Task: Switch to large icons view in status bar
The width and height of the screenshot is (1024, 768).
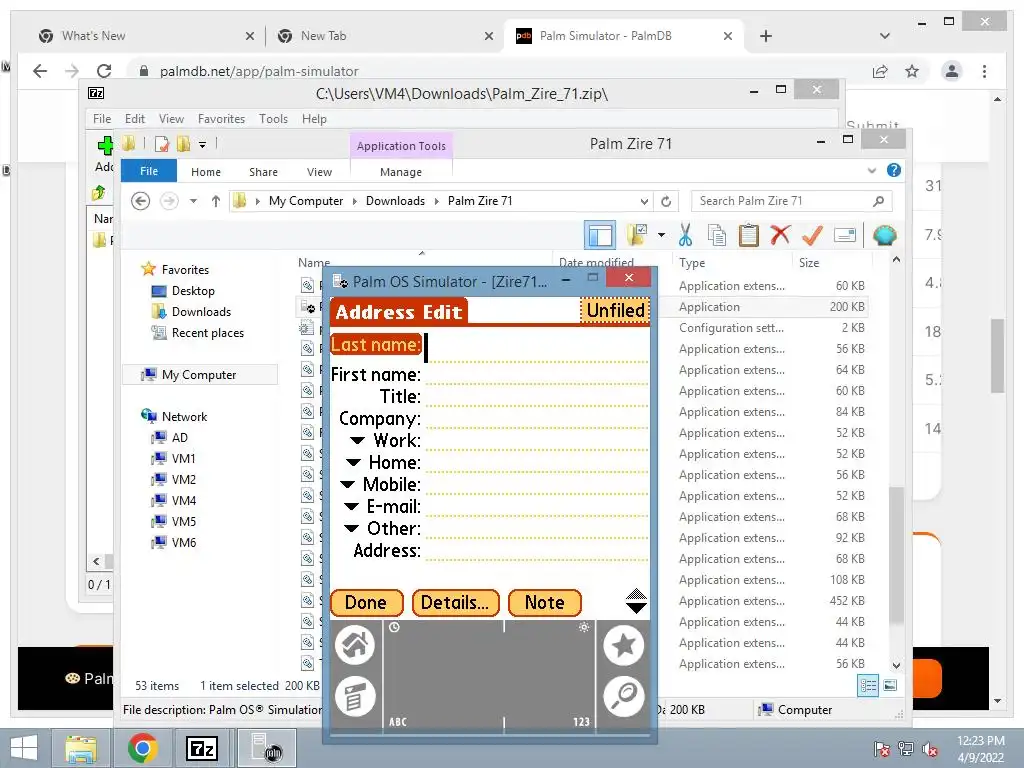Action: click(x=890, y=685)
